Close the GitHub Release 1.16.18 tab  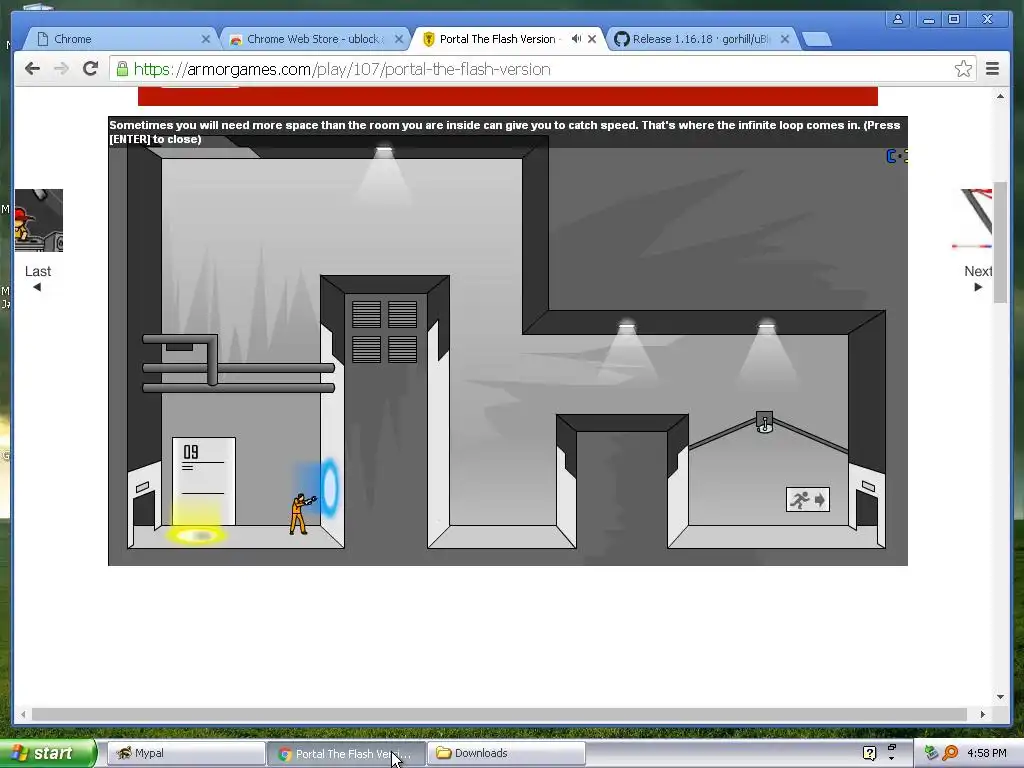click(x=785, y=39)
